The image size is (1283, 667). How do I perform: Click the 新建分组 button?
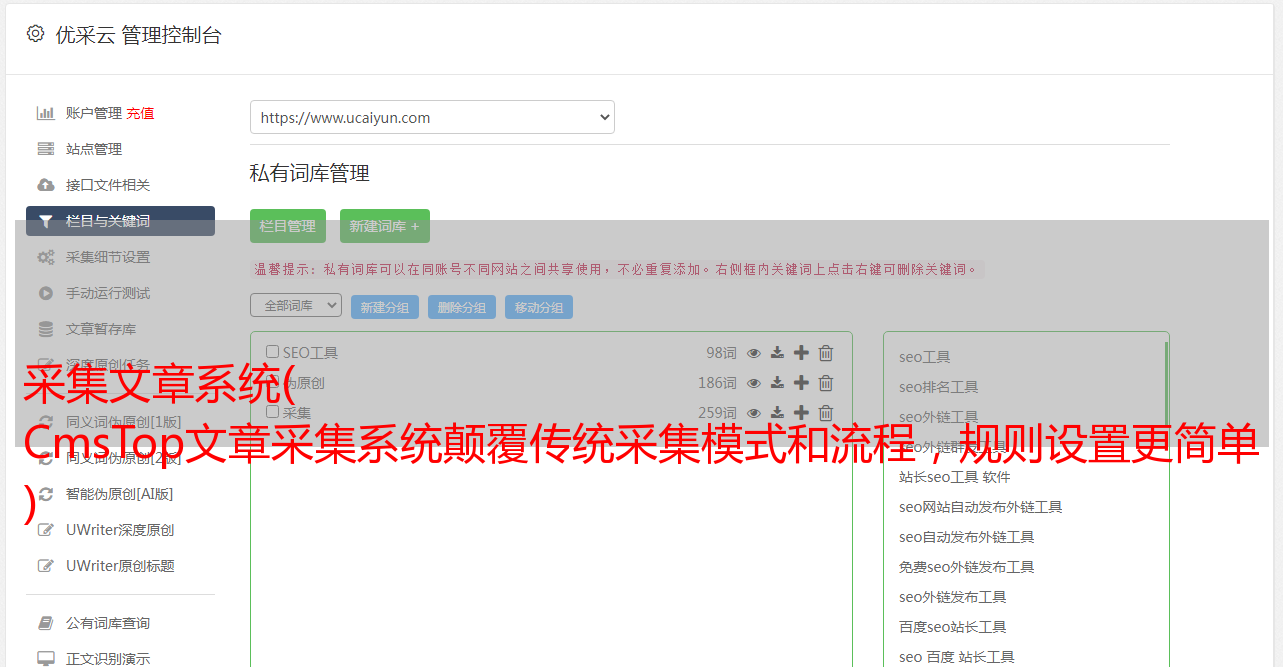click(385, 307)
